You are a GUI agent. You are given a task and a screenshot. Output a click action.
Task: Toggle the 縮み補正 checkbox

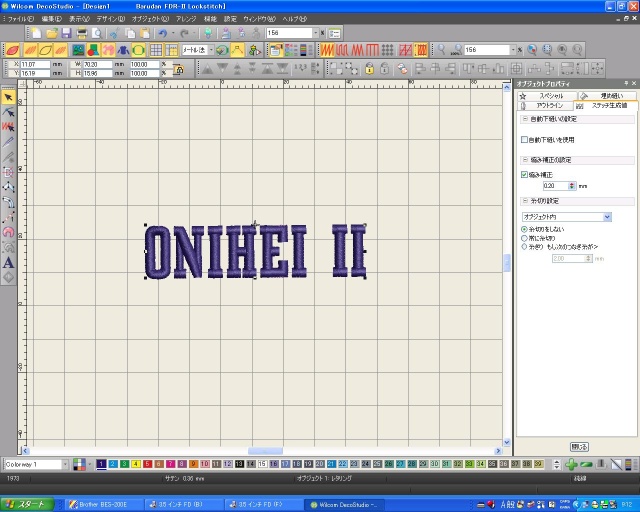525,174
